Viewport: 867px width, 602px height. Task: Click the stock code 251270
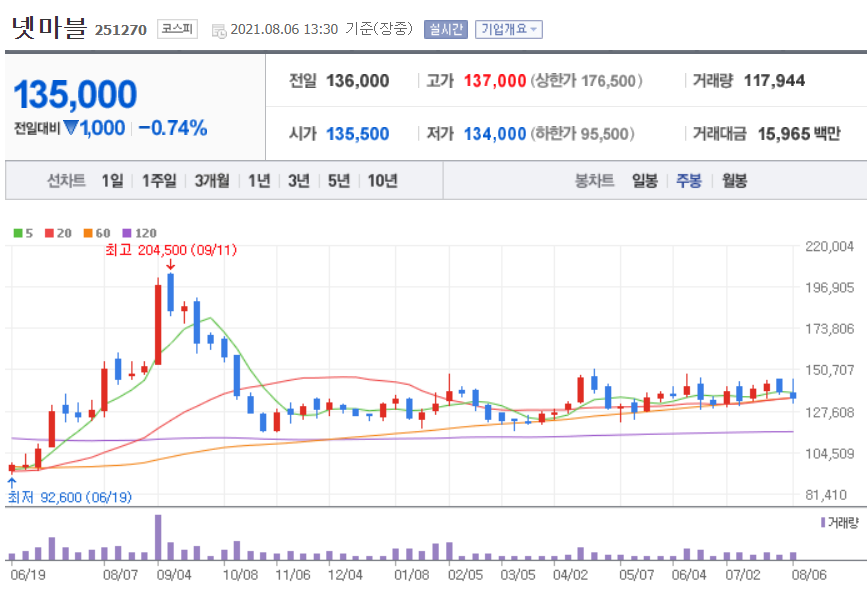121,30
